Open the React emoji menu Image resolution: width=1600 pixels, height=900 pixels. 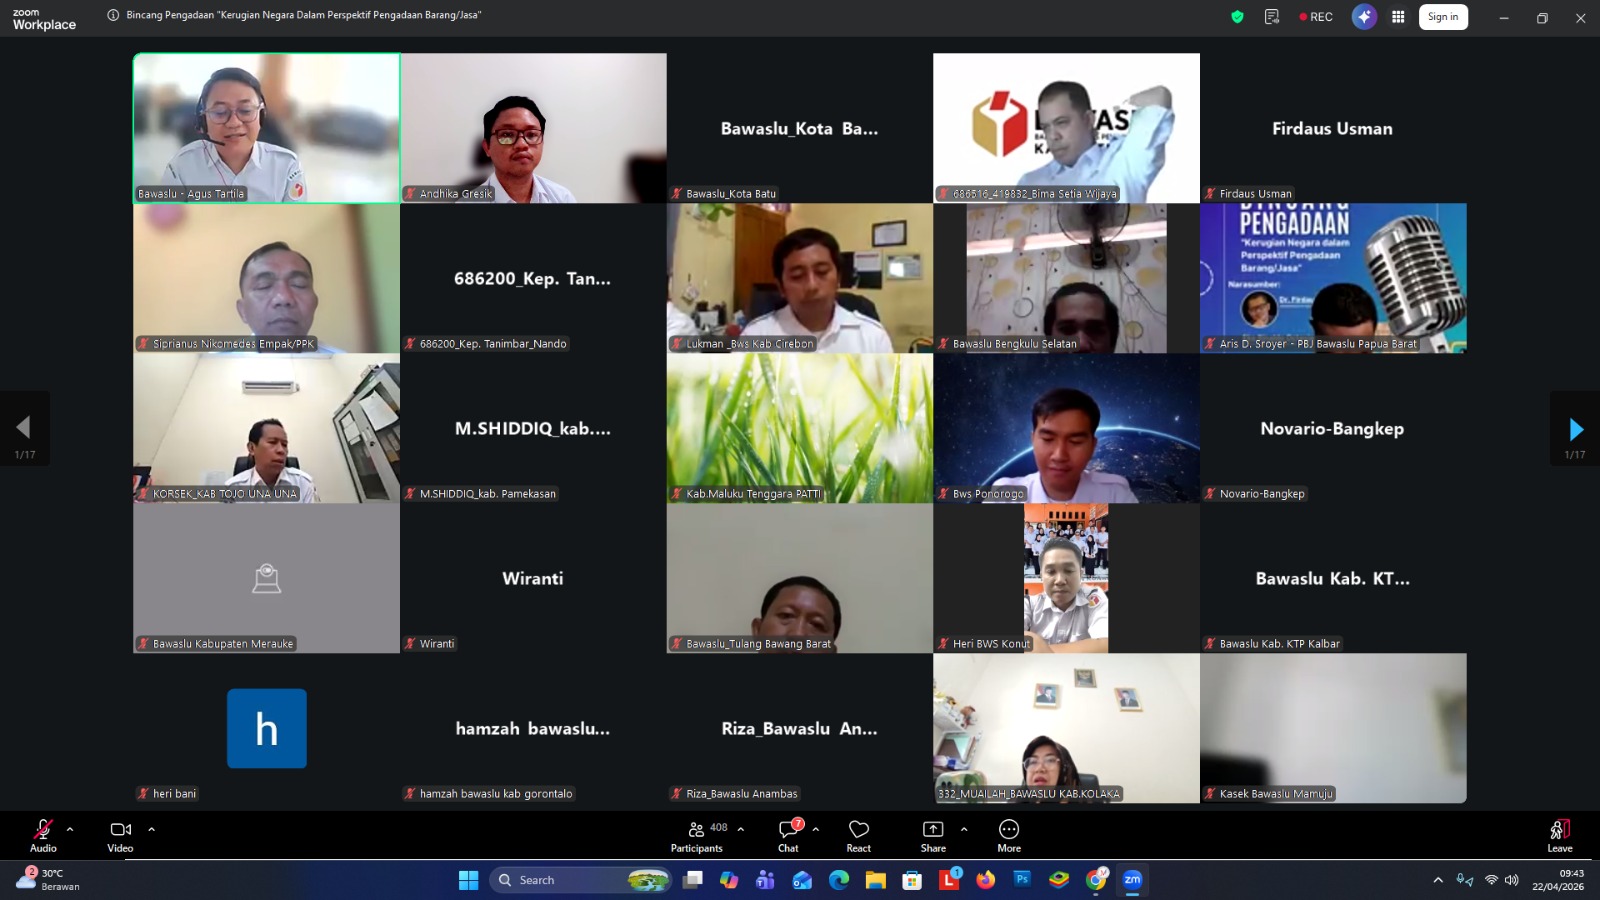[858, 834]
